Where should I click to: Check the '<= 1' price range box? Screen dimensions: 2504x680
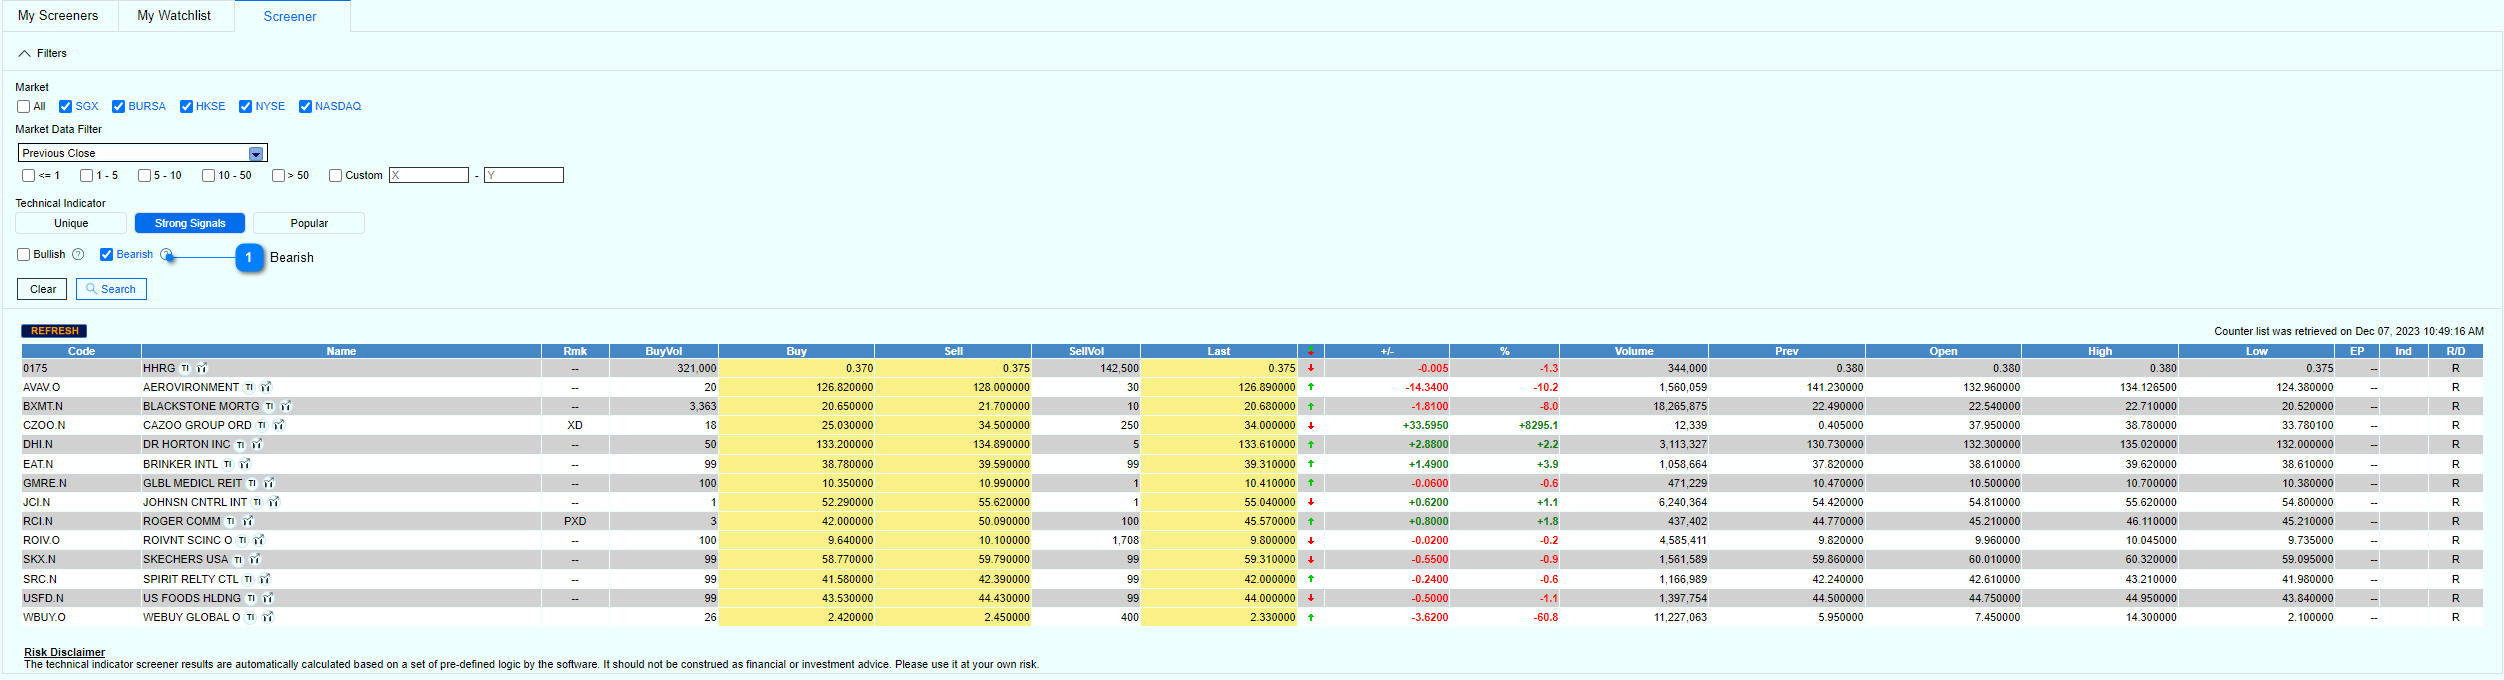[x=28, y=175]
